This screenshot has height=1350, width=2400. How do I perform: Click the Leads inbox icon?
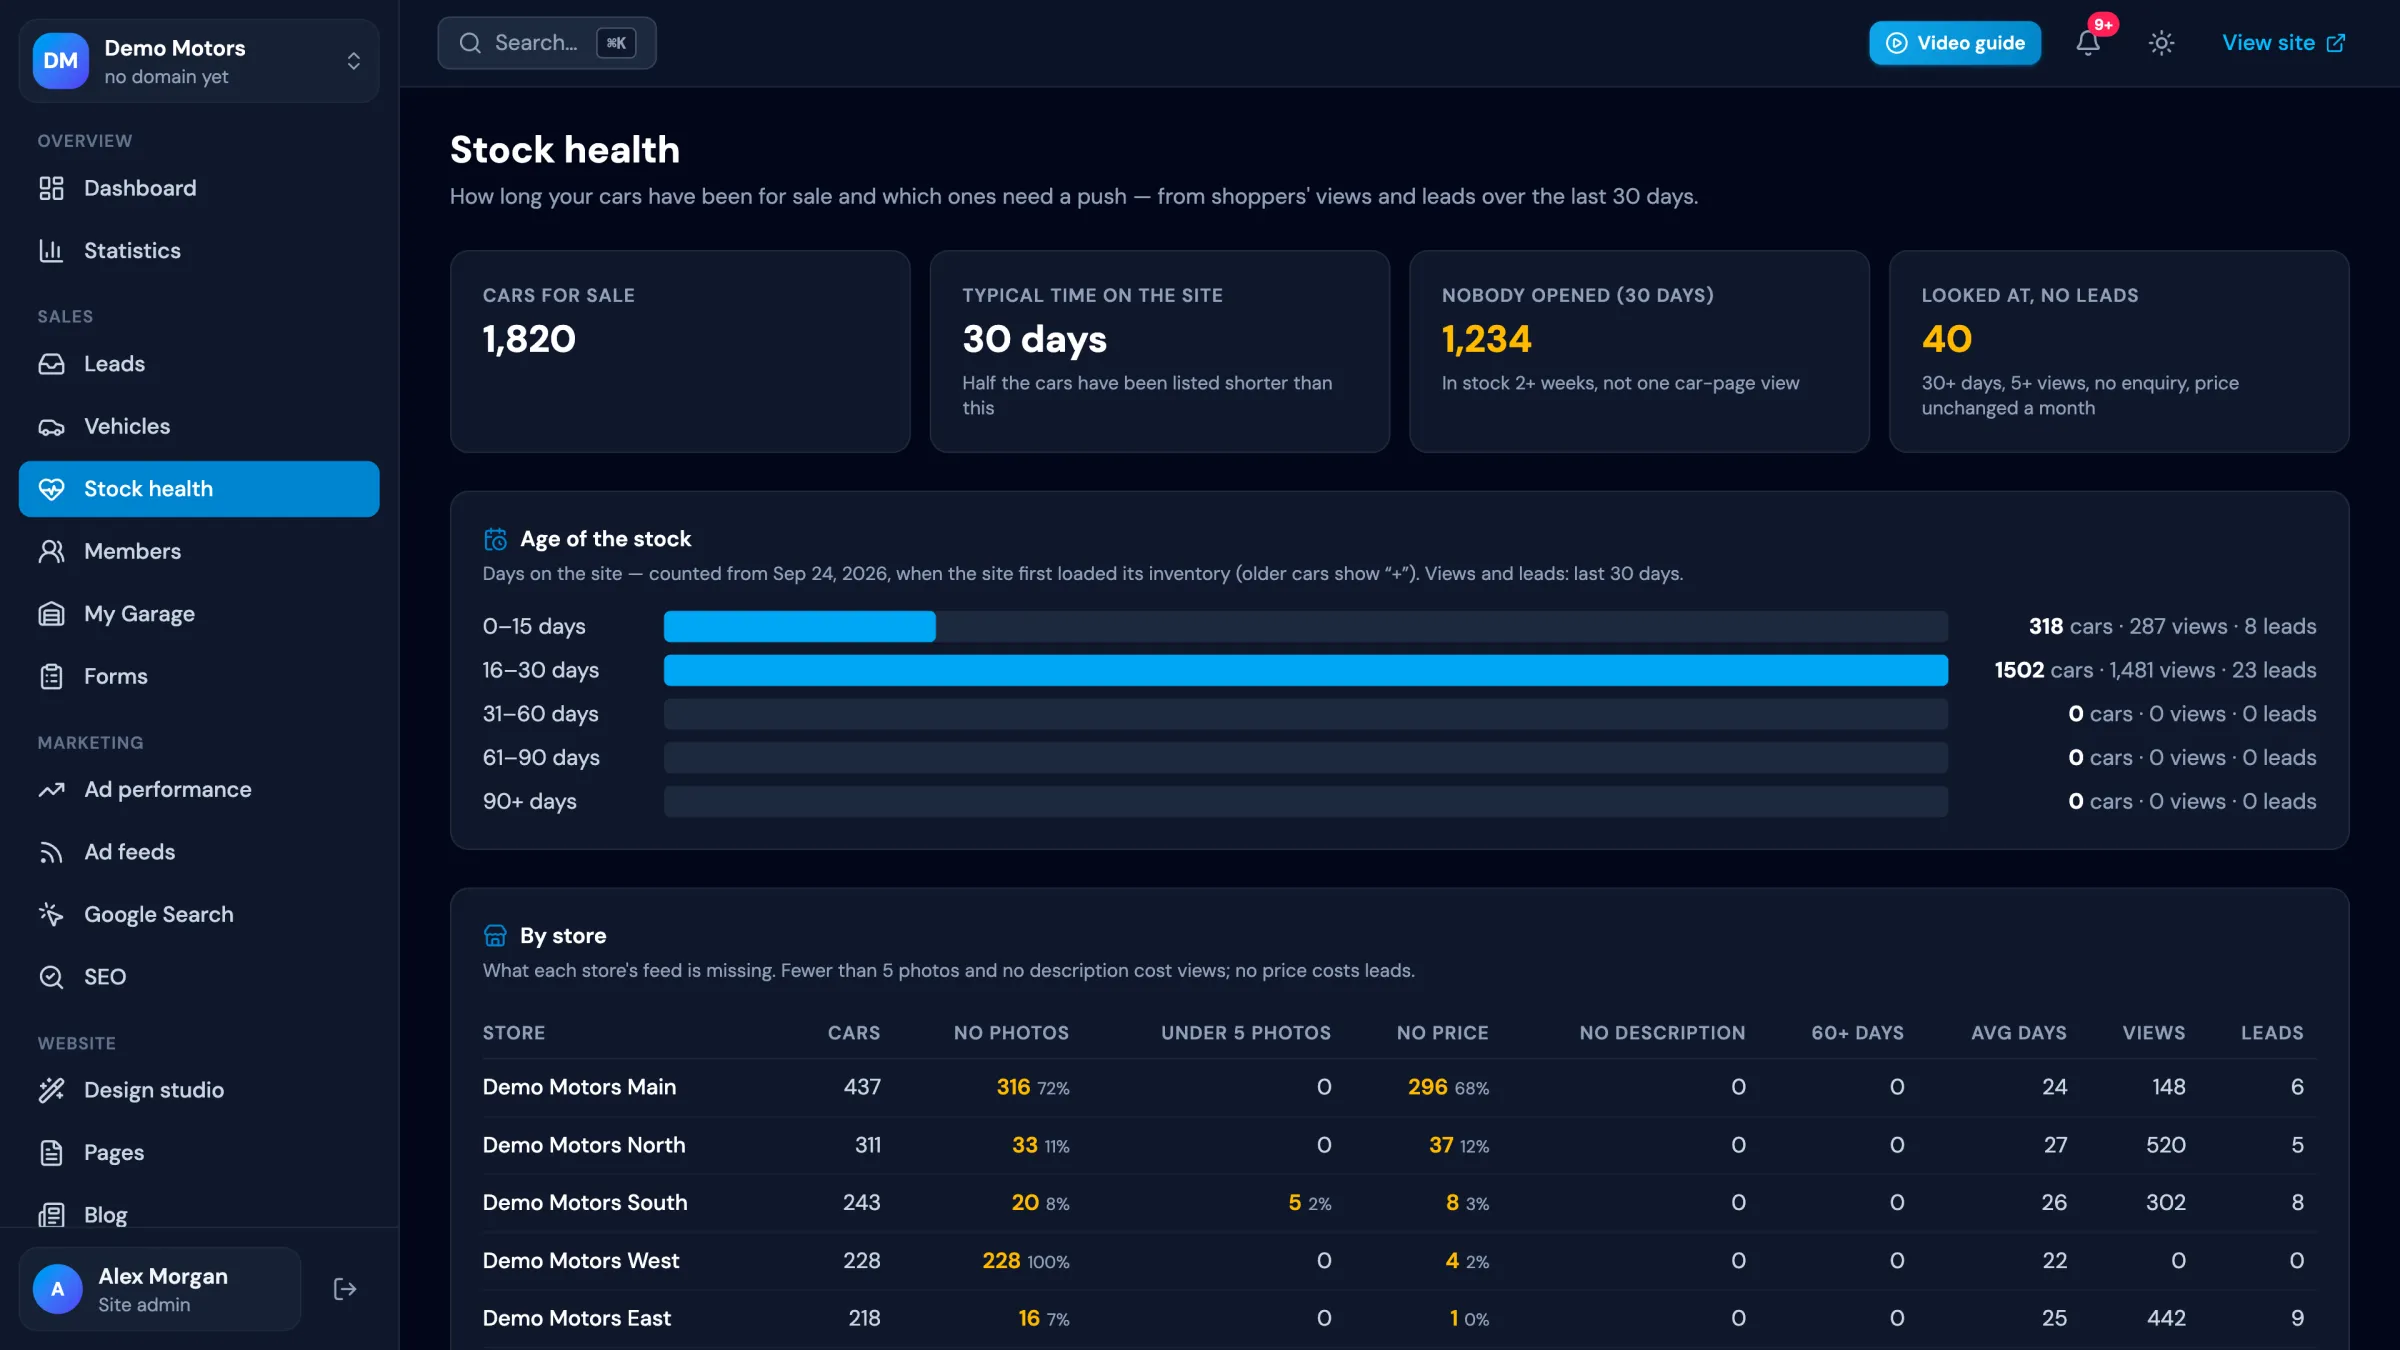point(51,364)
